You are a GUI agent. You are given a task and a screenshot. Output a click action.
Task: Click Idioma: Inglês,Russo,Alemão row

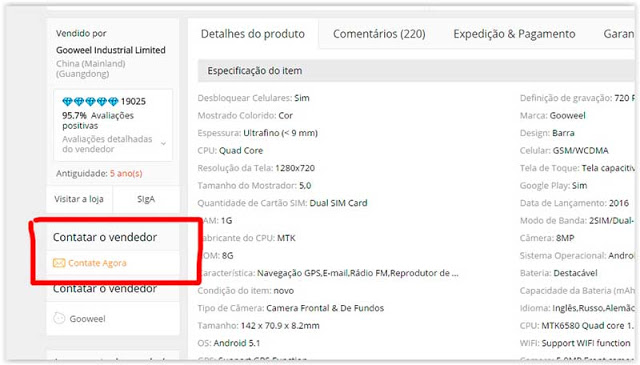(577, 308)
